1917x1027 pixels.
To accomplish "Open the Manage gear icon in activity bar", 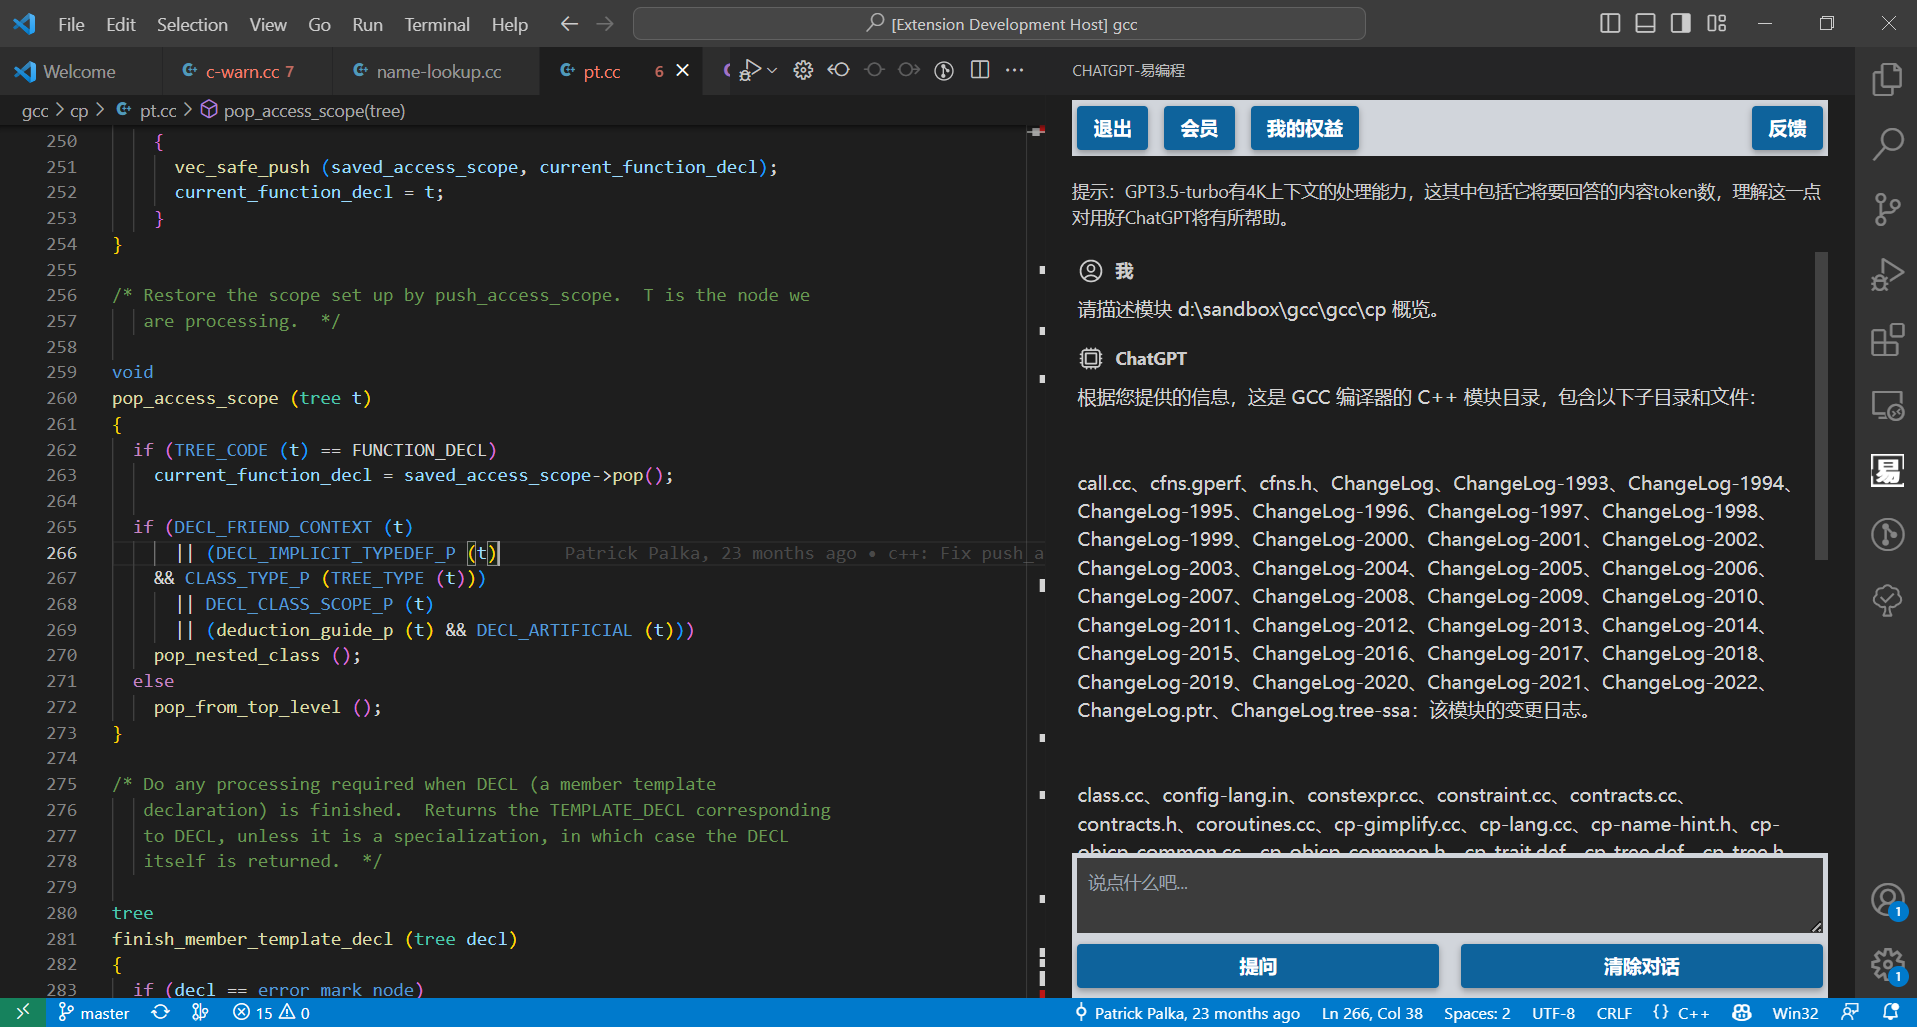I will tap(1887, 964).
